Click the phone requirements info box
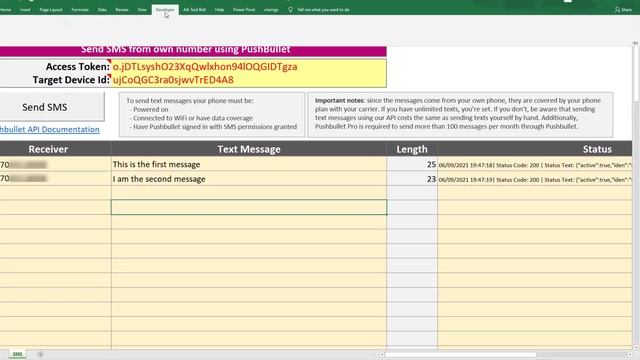The width and height of the screenshot is (640, 360). tap(212, 114)
